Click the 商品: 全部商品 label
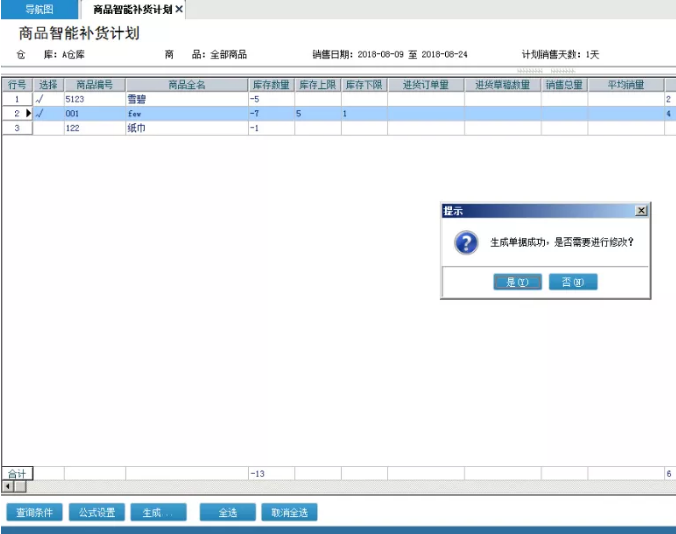 pos(206,54)
